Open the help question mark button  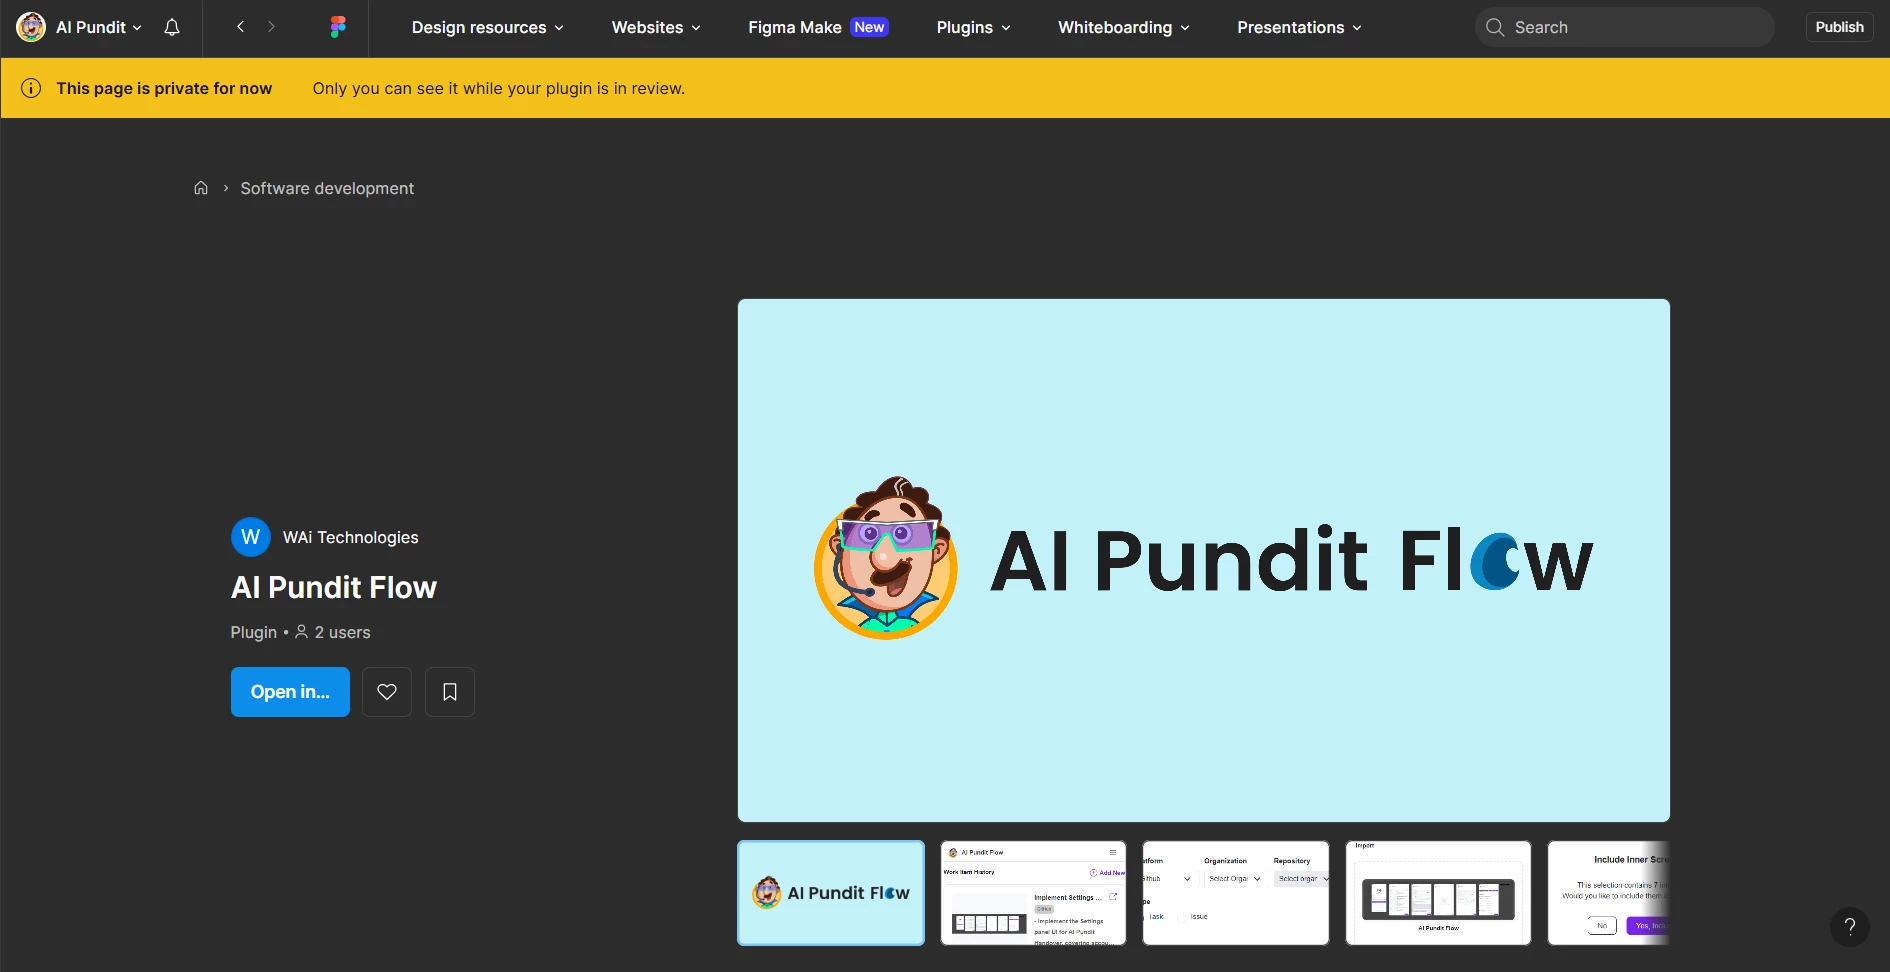[x=1850, y=926]
